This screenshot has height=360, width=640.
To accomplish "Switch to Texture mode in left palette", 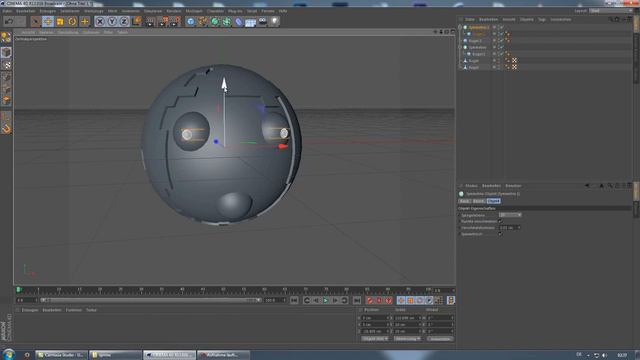I will [6, 65].
